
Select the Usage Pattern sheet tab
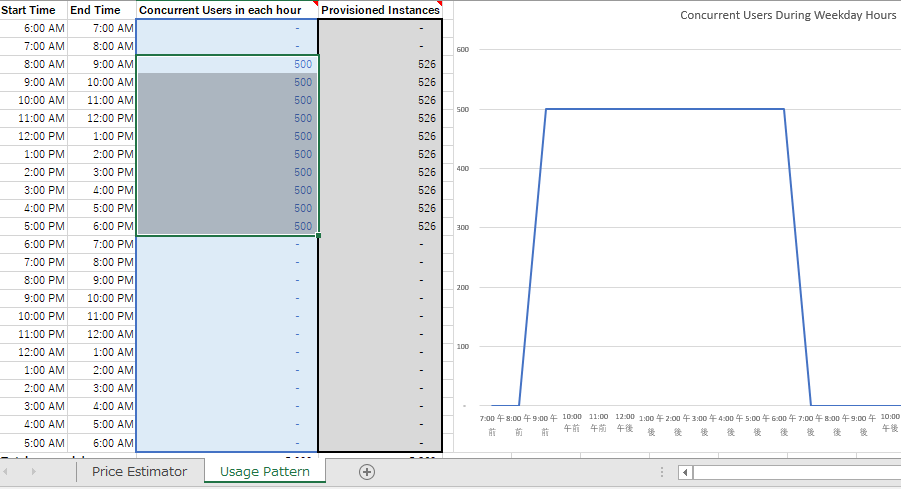(x=265, y=472)
